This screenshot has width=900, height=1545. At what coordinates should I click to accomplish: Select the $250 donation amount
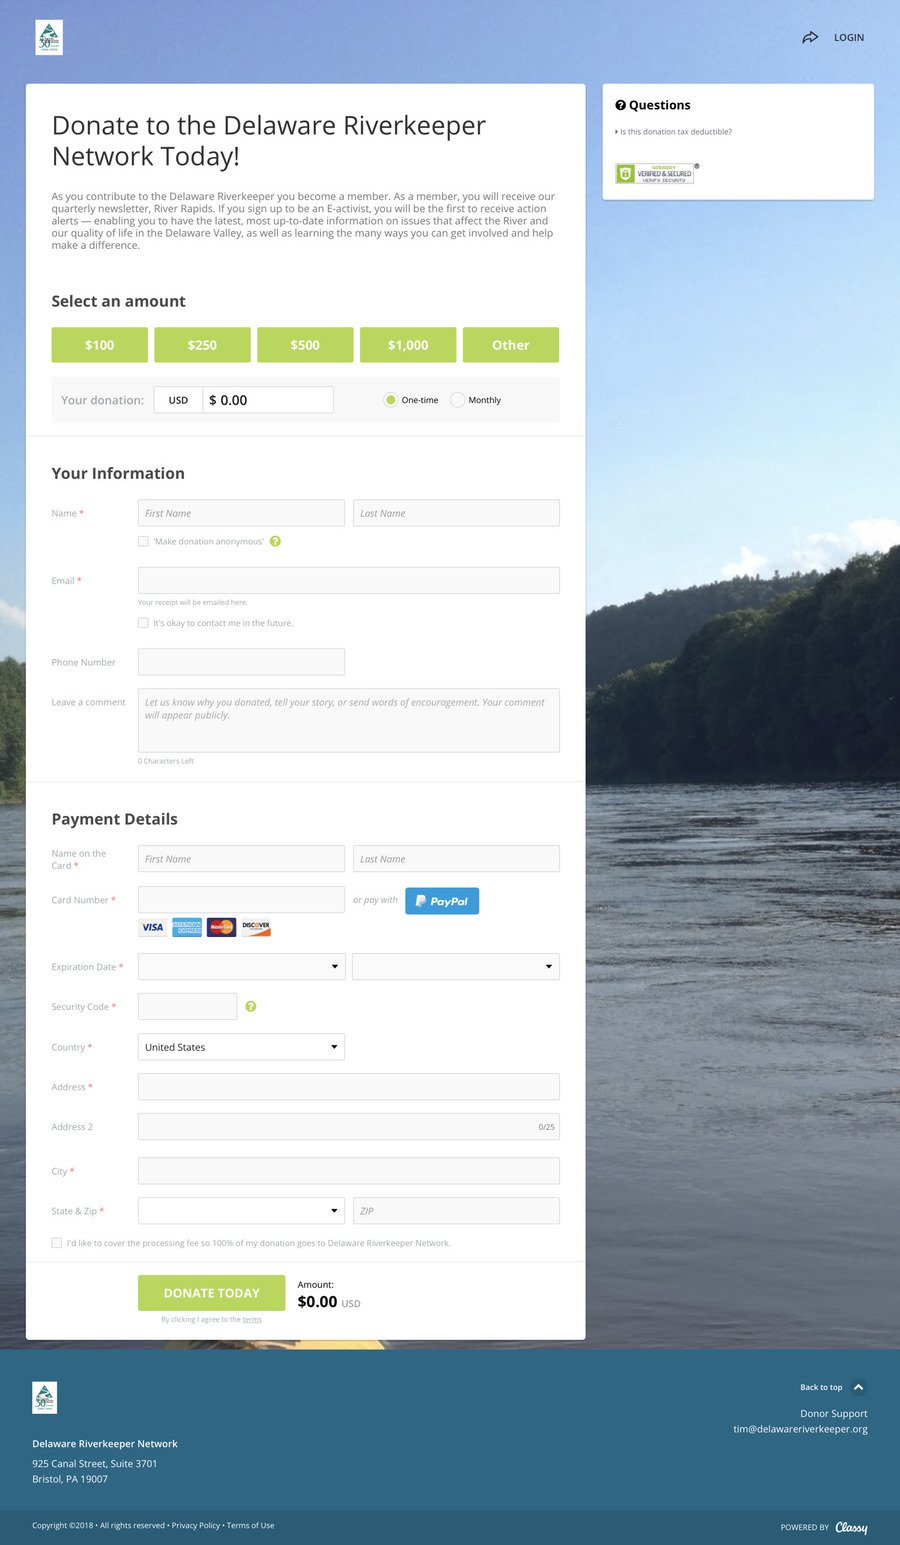[202, 345]
